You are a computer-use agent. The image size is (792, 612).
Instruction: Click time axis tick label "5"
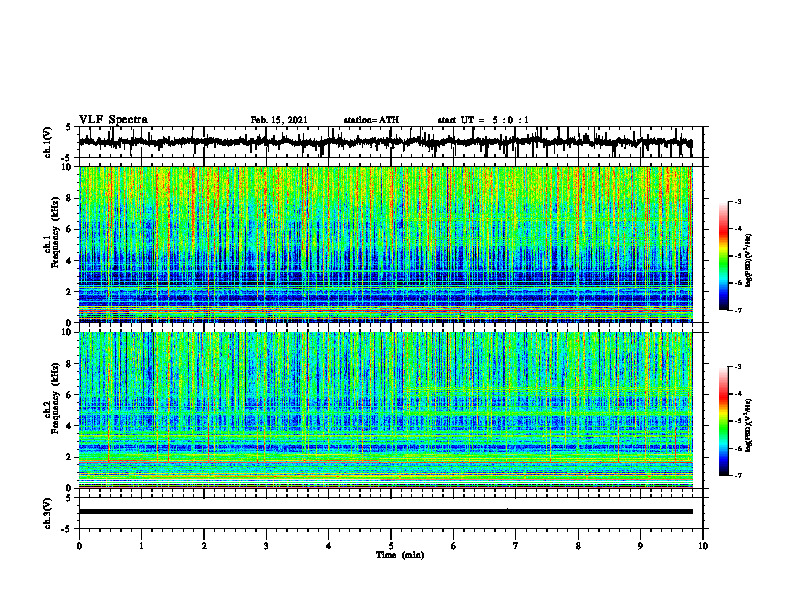tap(391, 546)
